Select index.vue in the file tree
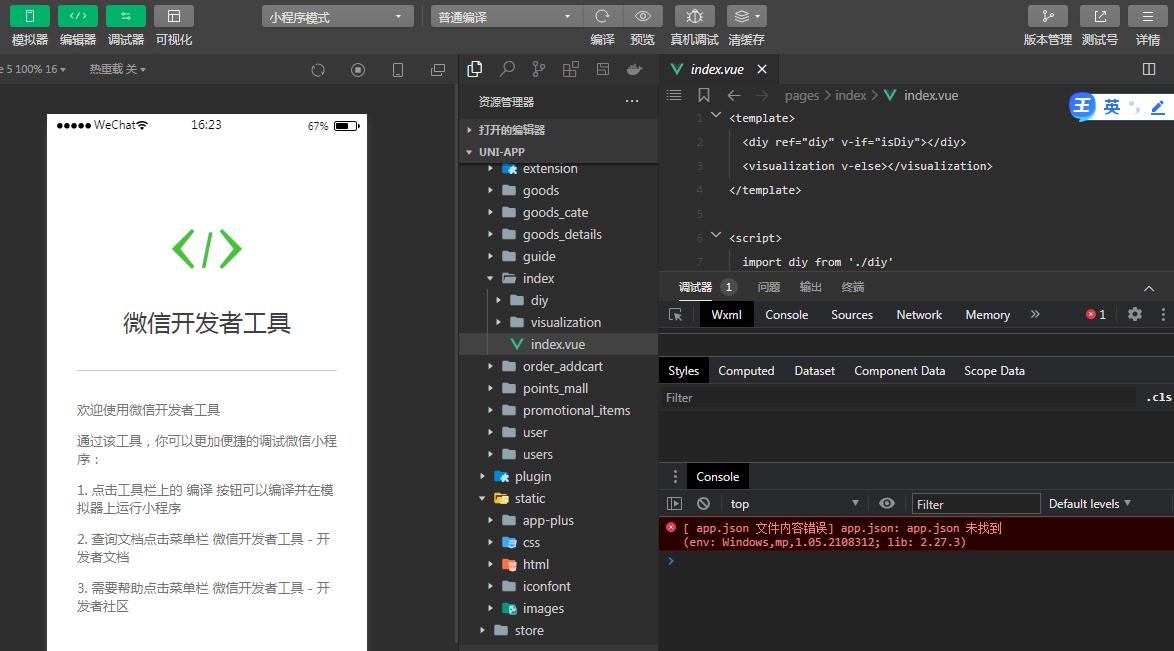This screenshot has height=651, width=1174. pos(559,345)
